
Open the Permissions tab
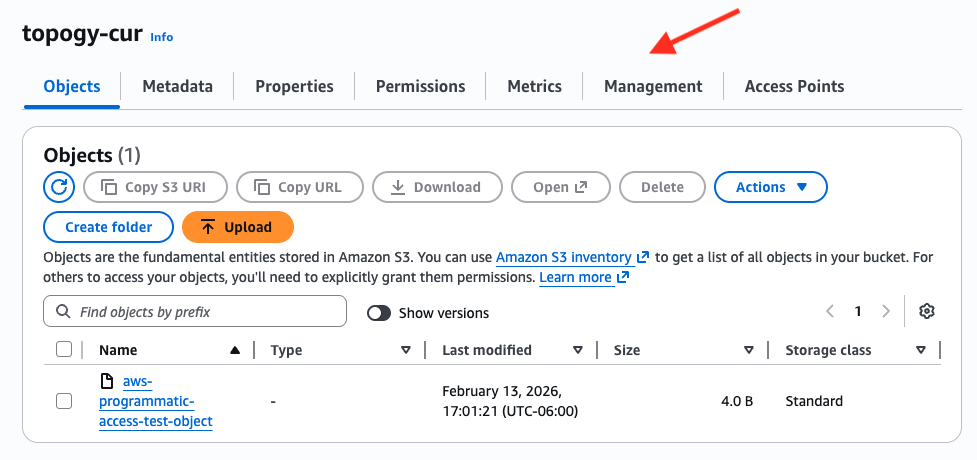421,86
